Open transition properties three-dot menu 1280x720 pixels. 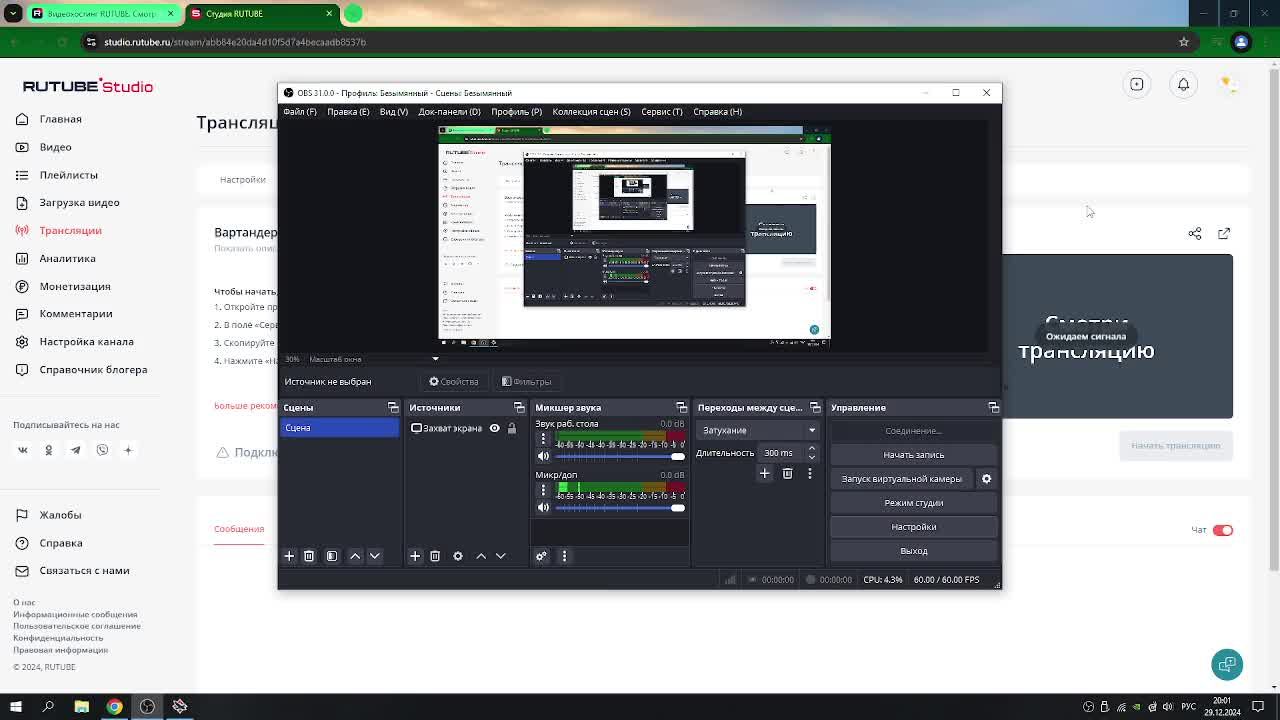pyautogui.click(x=810, y=474)
